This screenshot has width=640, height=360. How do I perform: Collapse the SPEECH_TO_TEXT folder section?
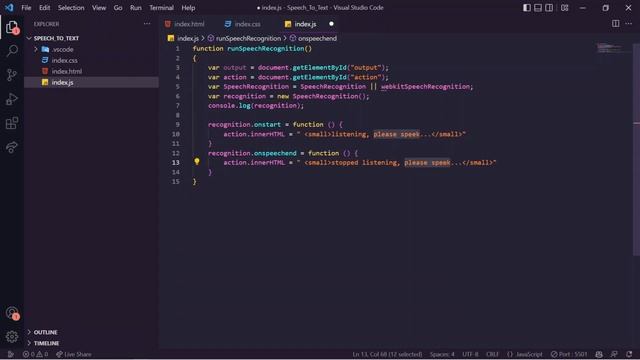[56, 38]
